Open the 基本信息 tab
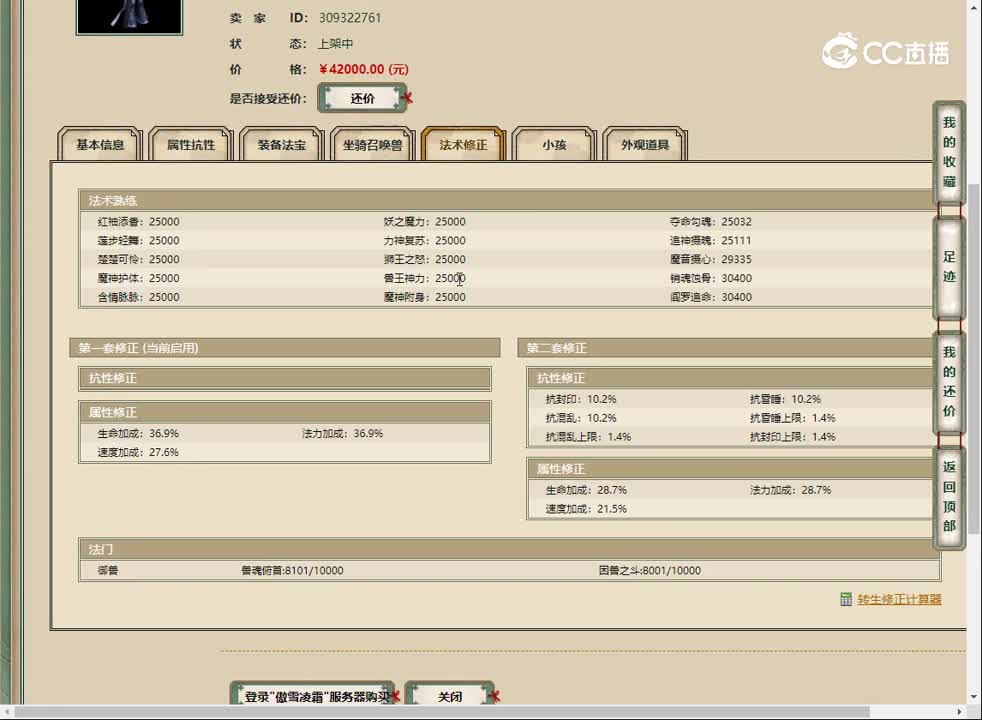982x720 pixels. pos(100,145)
